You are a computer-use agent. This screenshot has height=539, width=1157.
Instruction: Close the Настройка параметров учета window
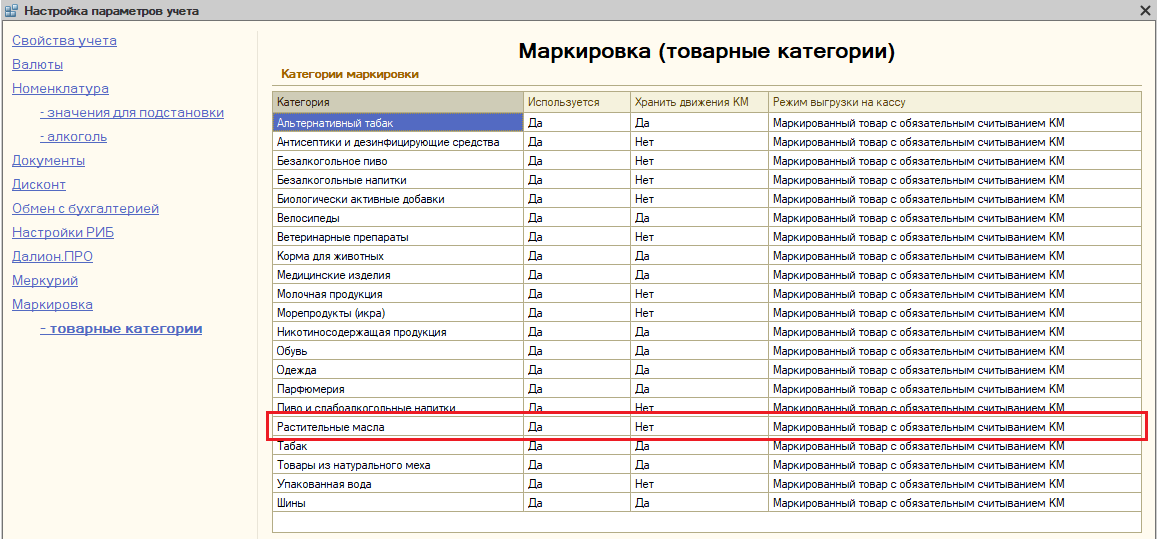point(1145,11)
